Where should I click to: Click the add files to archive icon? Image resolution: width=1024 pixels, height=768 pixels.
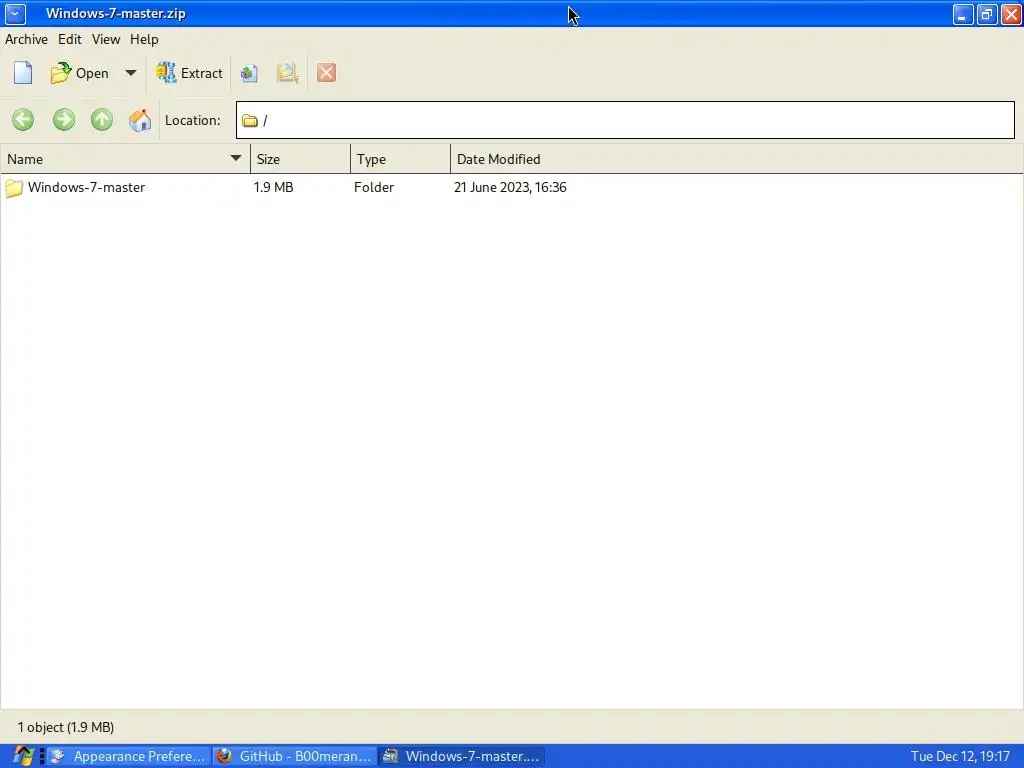(249, 73)
